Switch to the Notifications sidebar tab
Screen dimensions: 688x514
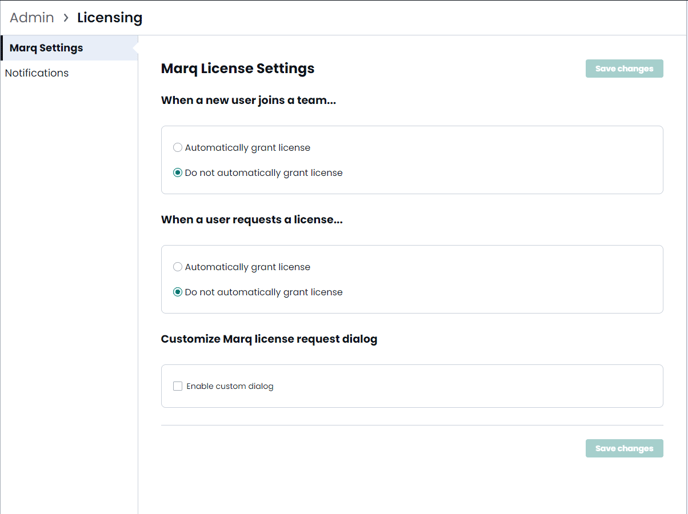pyautogui.click(x=37, y=73)
